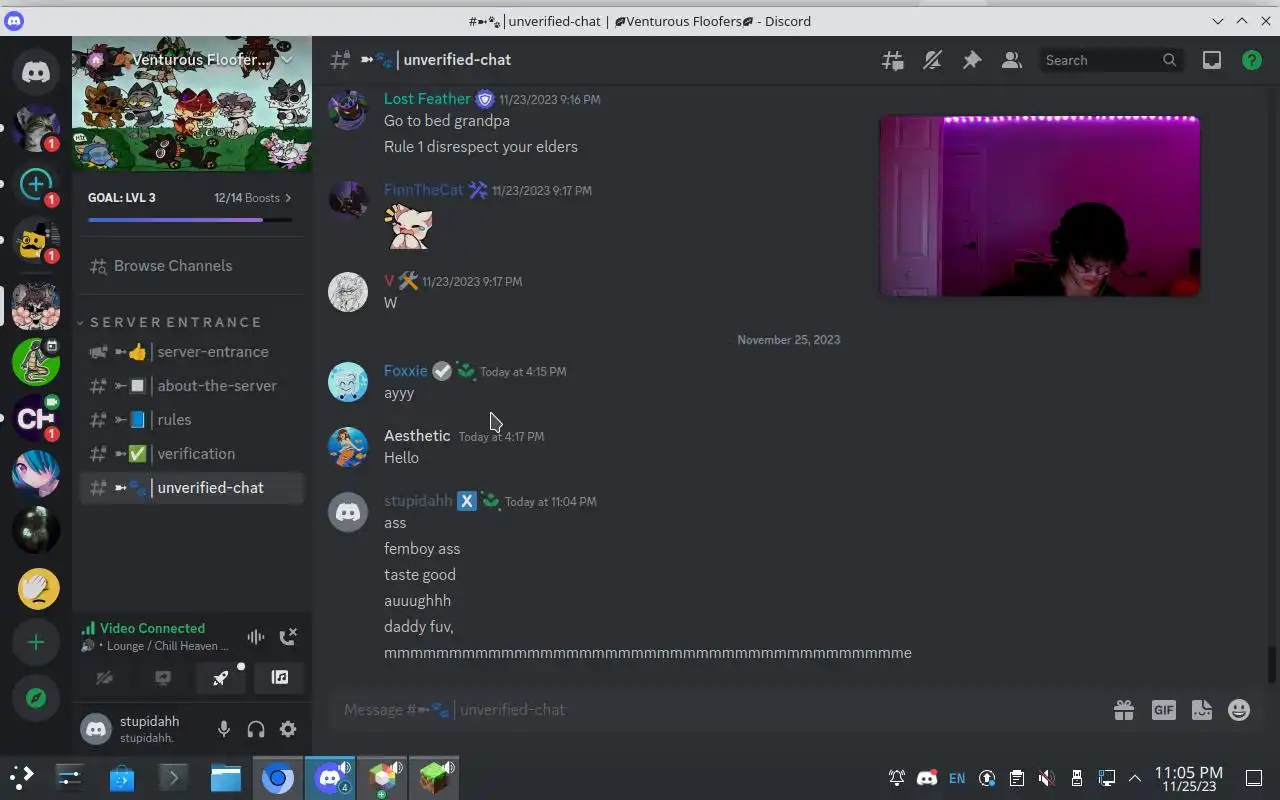The height and width of the screenshot is (800, 1280).
Task: Open the cat sticker from FinnTheCat
Action: pyautogui.click(x=409, y=226)
